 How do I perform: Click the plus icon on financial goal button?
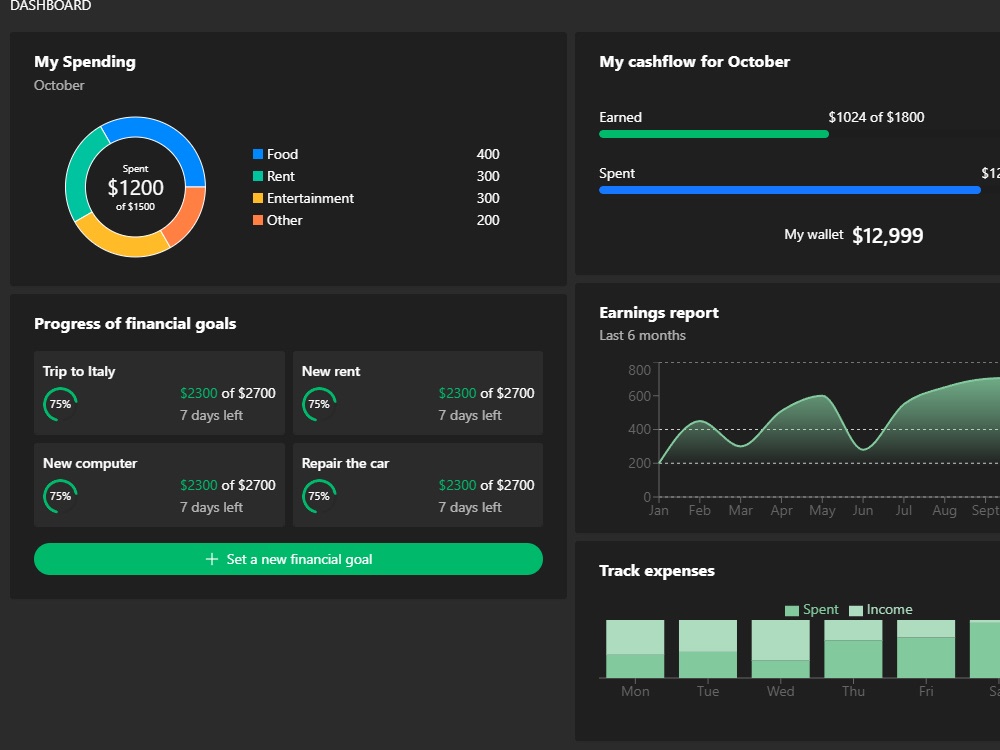click(212, 559)
